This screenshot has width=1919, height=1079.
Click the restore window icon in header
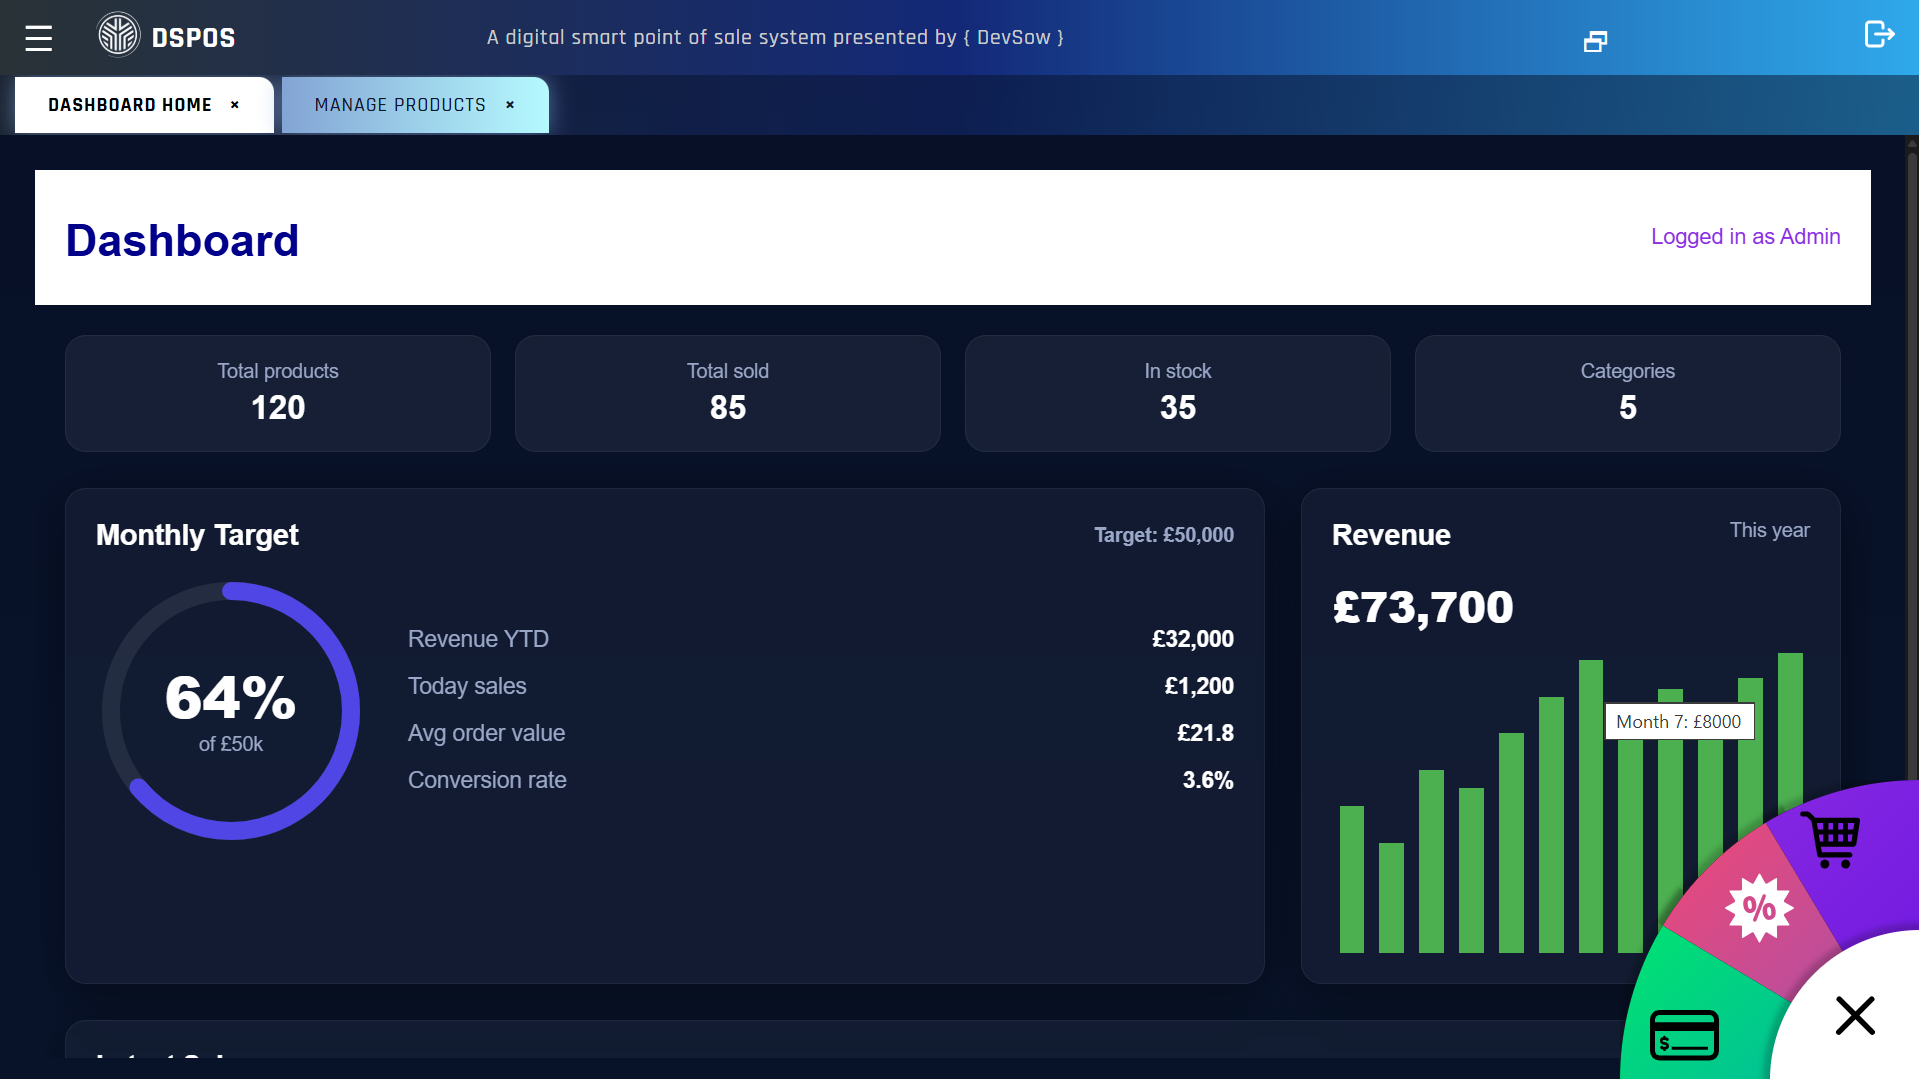(1595, 41)
